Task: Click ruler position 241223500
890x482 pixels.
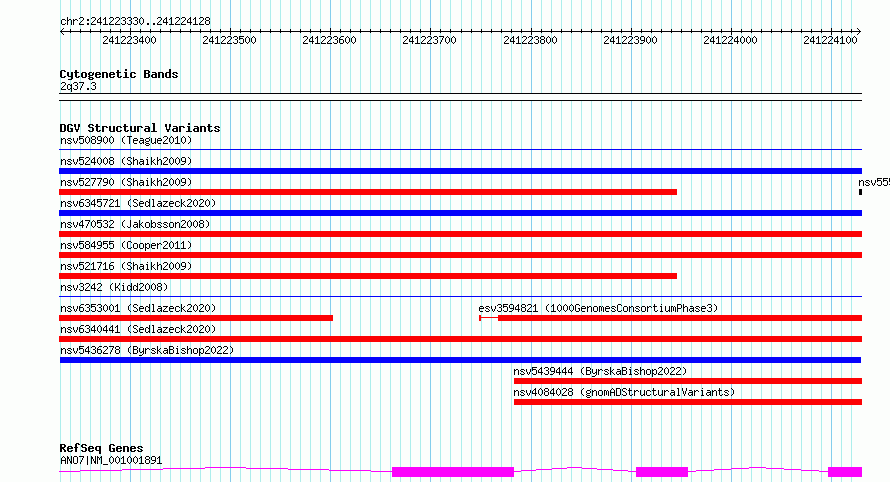Action: [229, 40]
